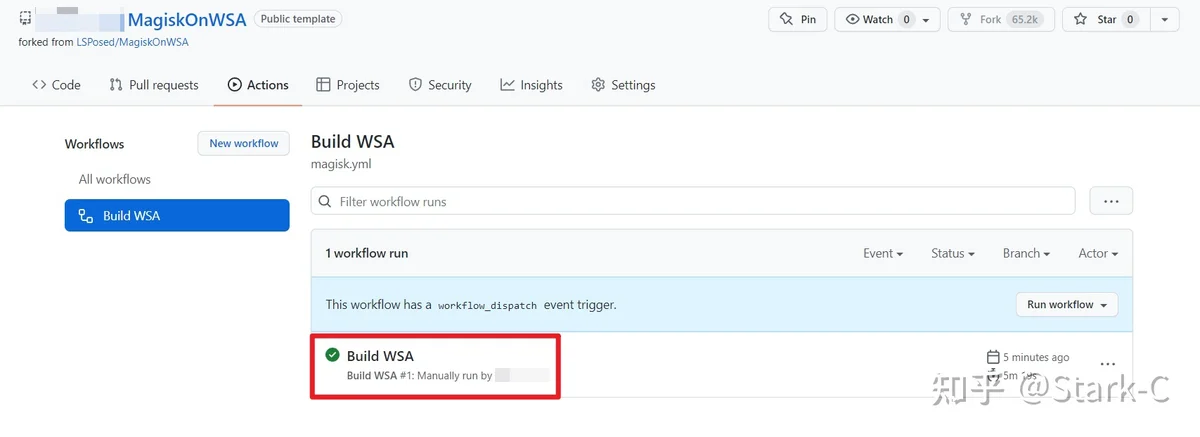Open the Insights tab
This screenshot has height=437, width=1200.
[x=532, y=85]
